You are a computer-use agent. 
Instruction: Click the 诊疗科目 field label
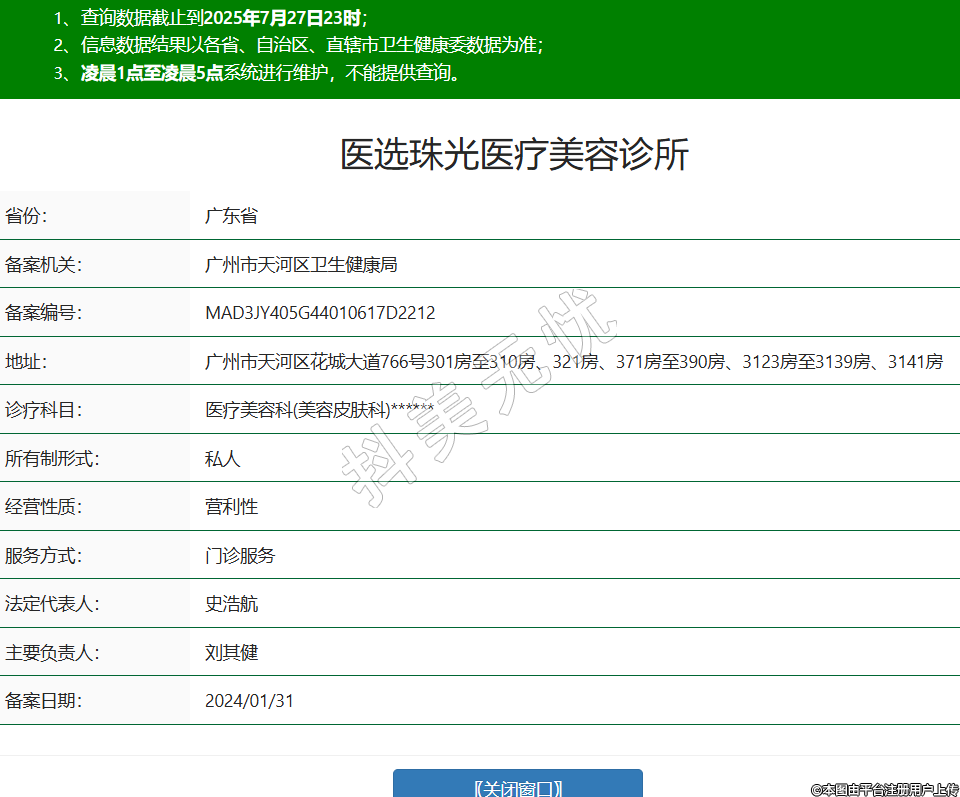[43, 410]
